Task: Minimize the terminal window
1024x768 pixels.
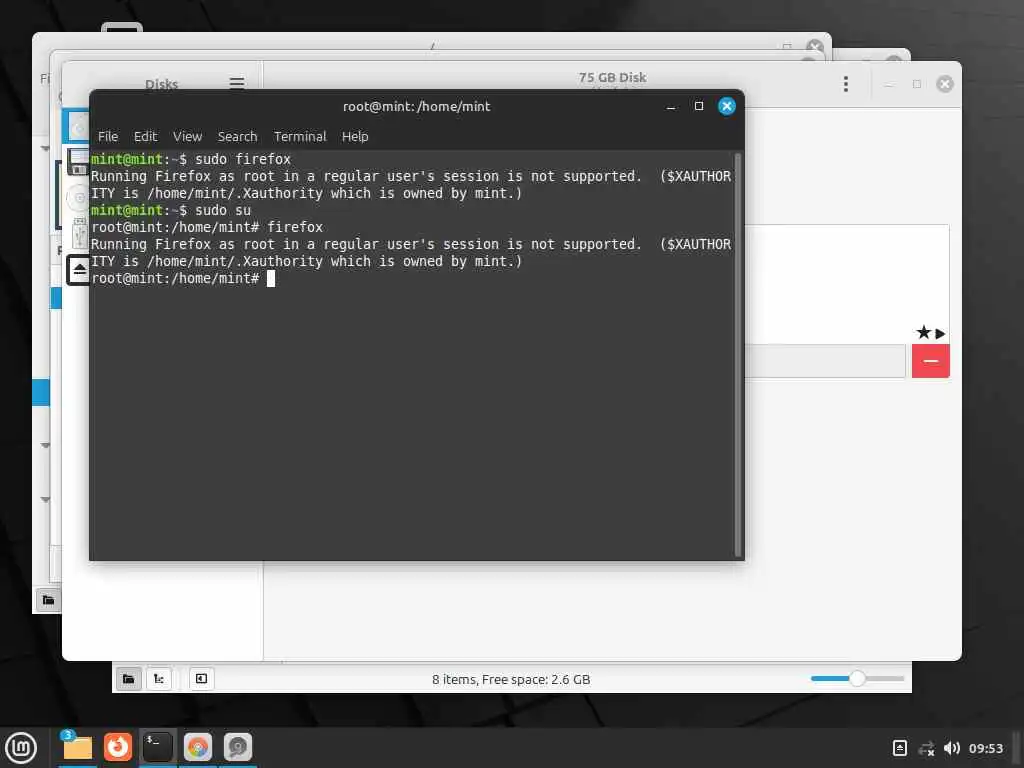Action: pos(671,106)
